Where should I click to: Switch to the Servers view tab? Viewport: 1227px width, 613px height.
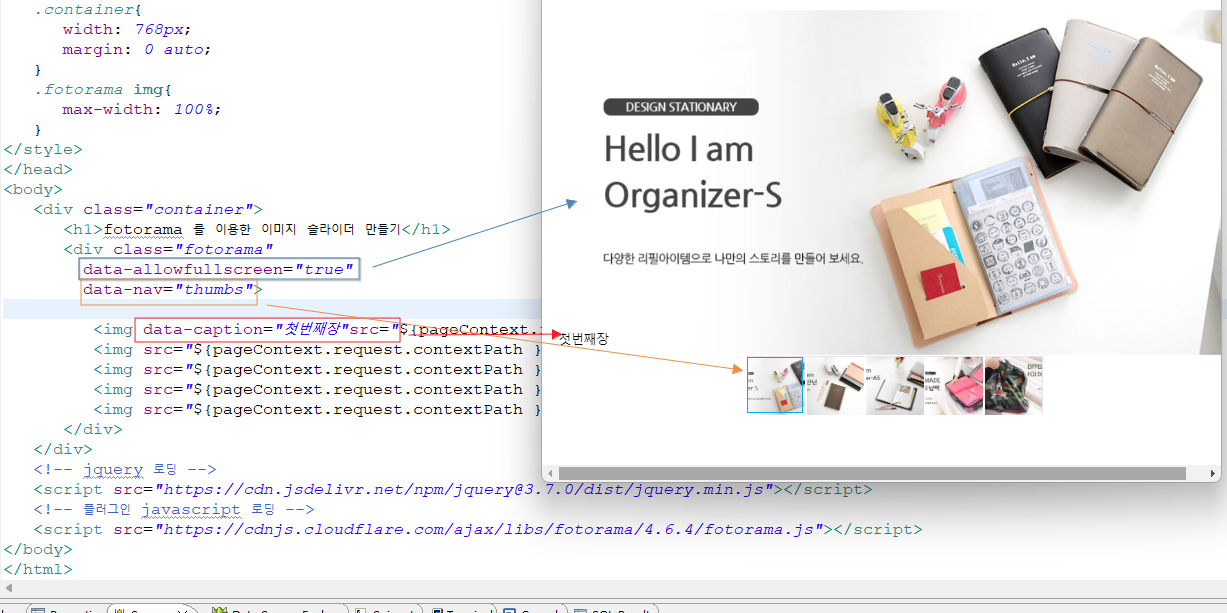coord(153,610)
